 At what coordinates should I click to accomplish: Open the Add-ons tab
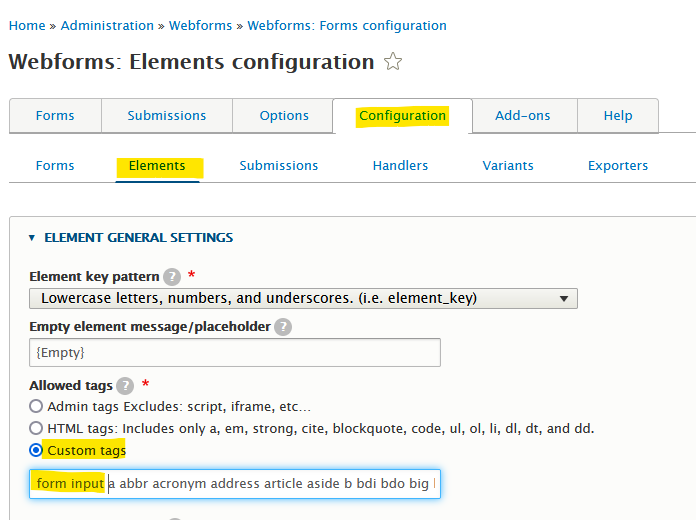tap(522, 115)
